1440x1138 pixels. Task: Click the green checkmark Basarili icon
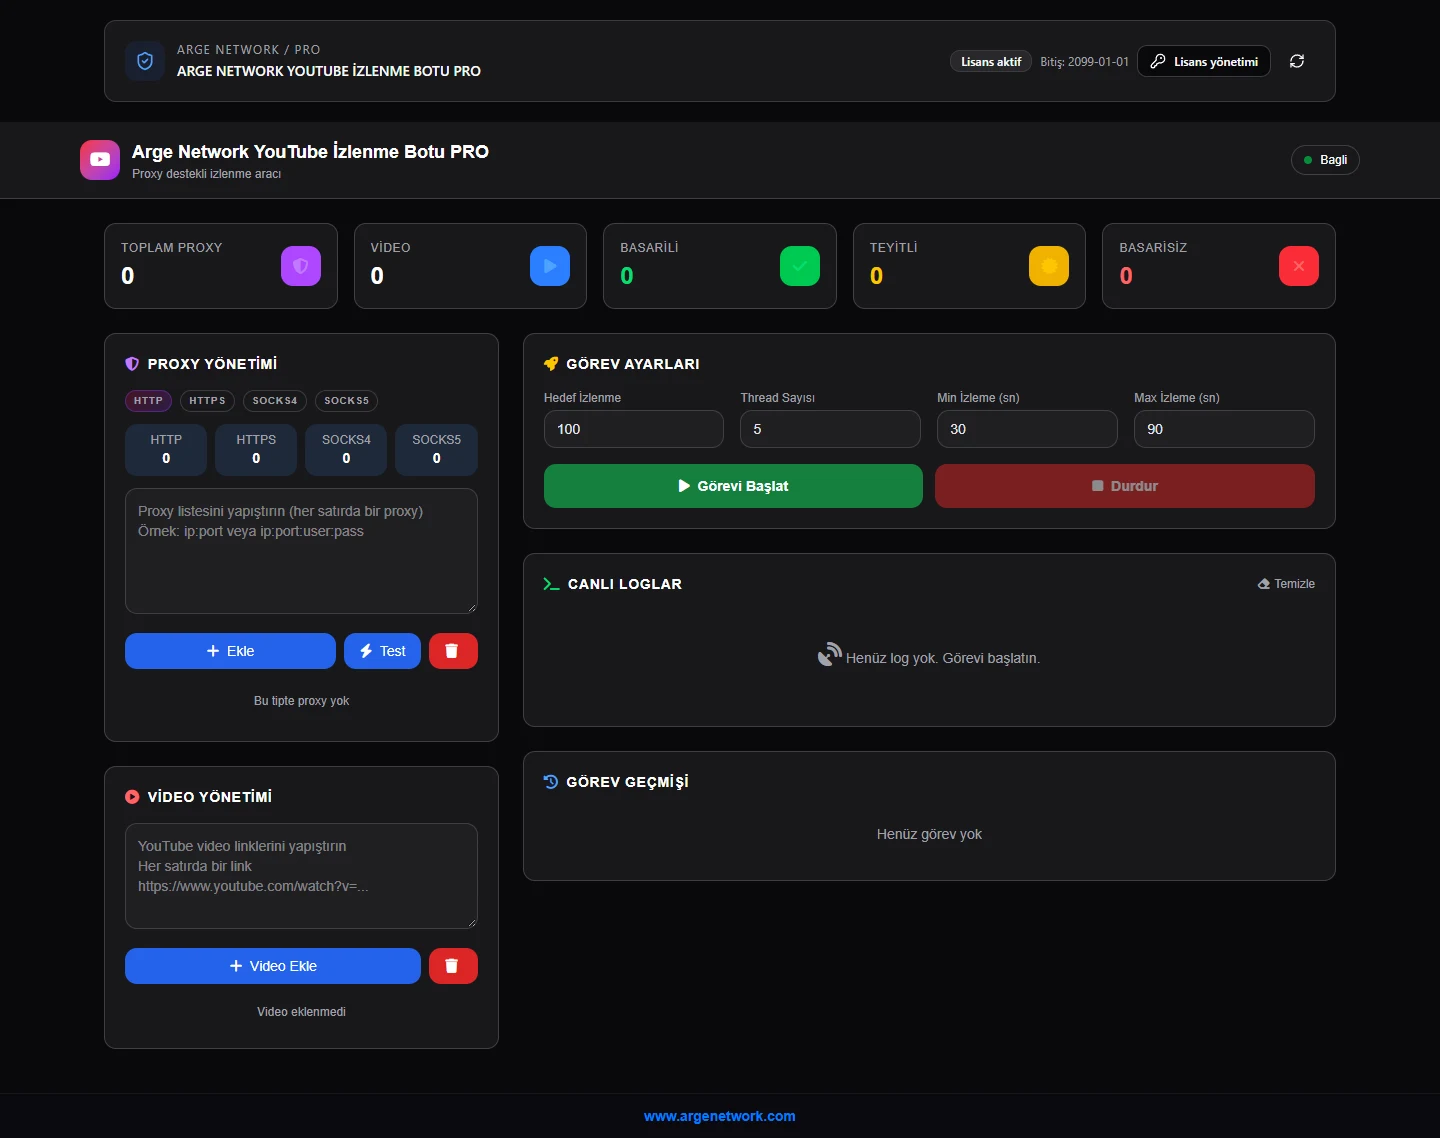[800, 266]
